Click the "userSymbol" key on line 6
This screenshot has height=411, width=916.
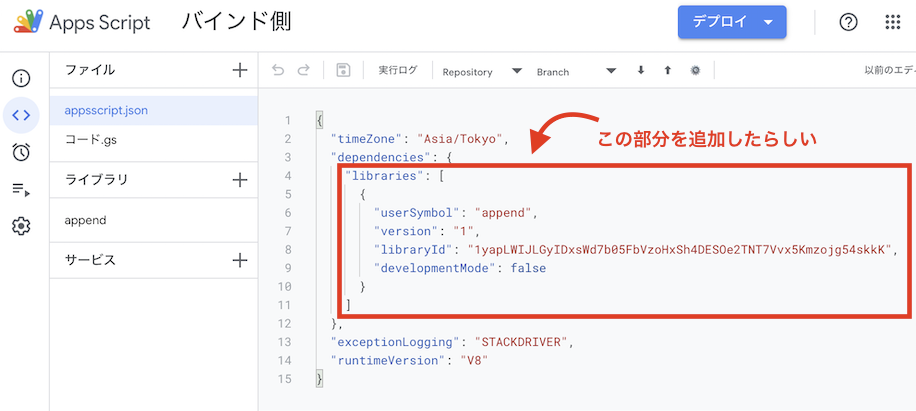[419, 213]
